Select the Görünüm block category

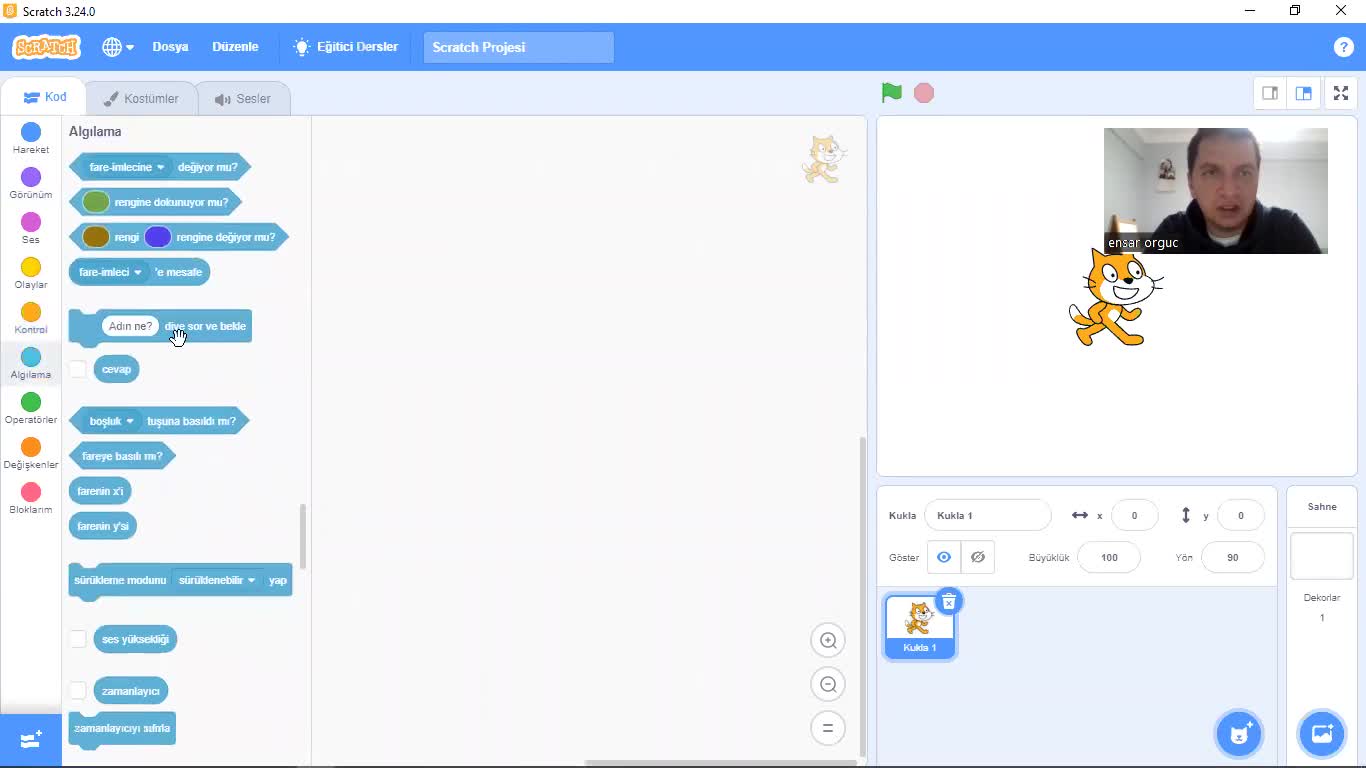click(31, 183)
